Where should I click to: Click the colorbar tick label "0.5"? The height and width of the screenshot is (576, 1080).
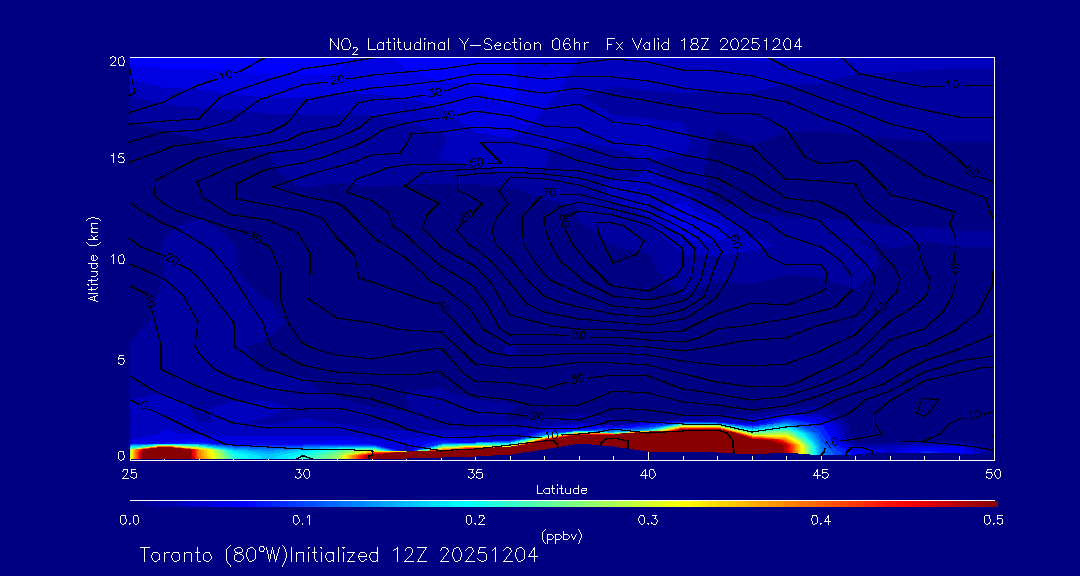994,521
